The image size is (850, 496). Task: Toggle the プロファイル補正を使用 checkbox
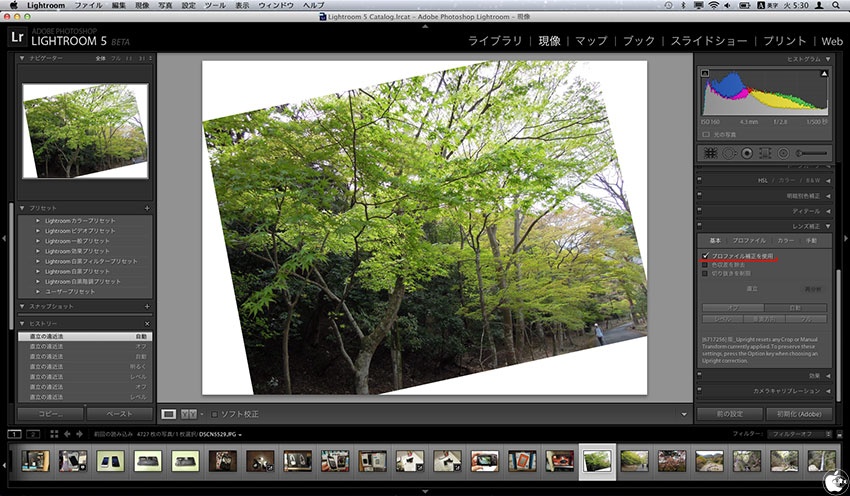[x=705, y=256]
